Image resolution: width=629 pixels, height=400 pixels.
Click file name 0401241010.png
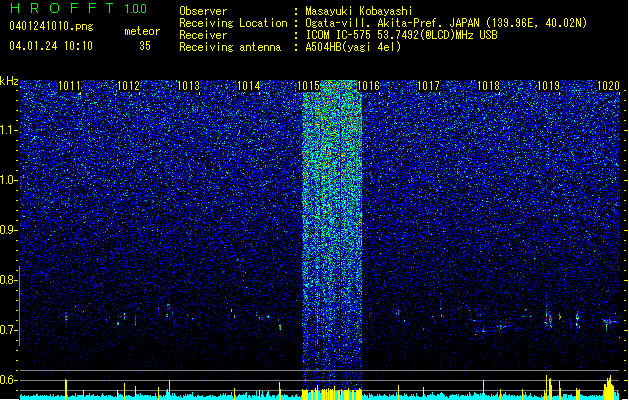coord(51,26)
